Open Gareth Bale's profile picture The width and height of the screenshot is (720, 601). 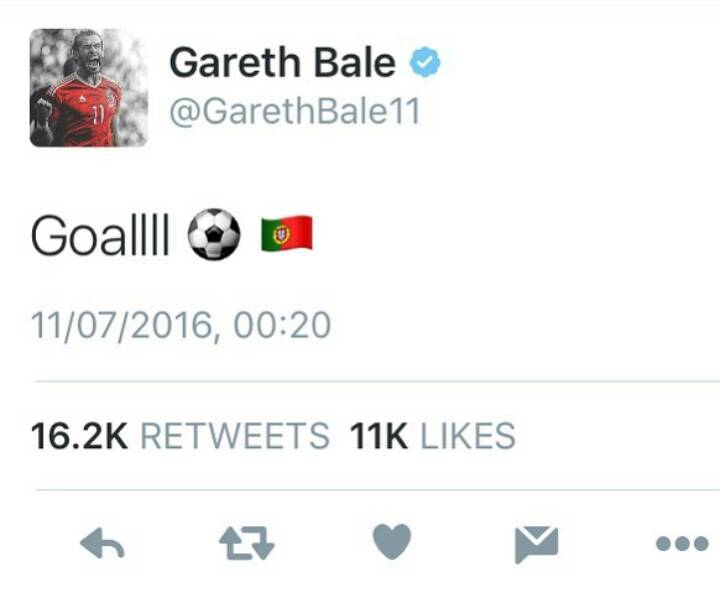[x=89, y=88]
